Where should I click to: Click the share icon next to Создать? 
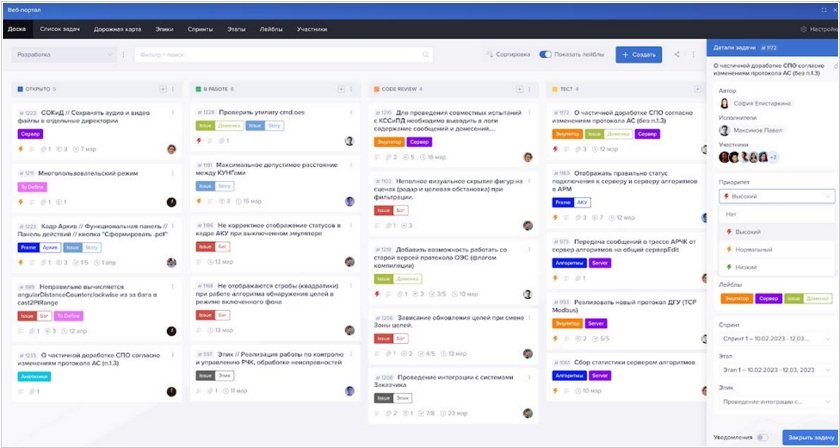pos(677,55)
